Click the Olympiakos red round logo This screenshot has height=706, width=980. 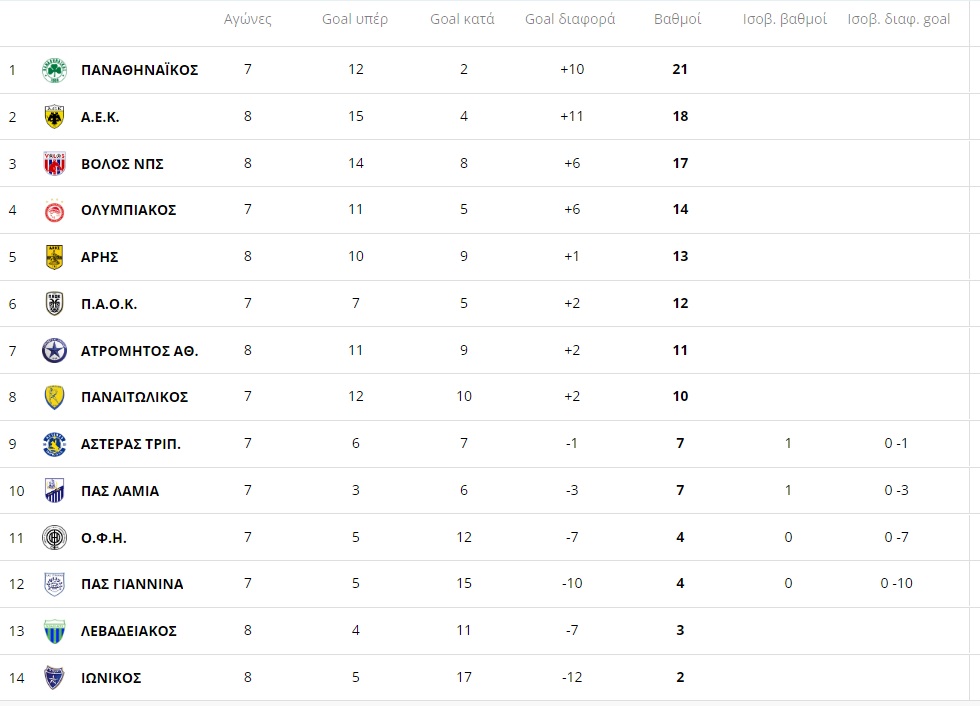(54, 211)
